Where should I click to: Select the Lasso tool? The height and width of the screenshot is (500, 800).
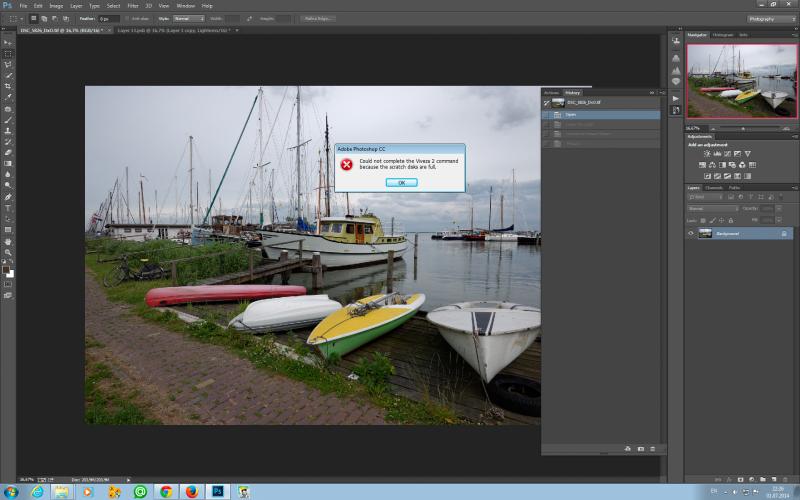(x=8, y=65)
